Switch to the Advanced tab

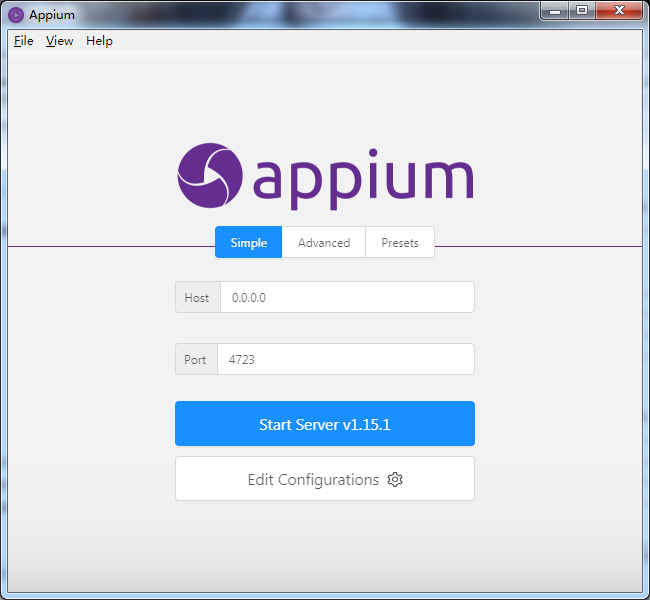click(324, 242)
